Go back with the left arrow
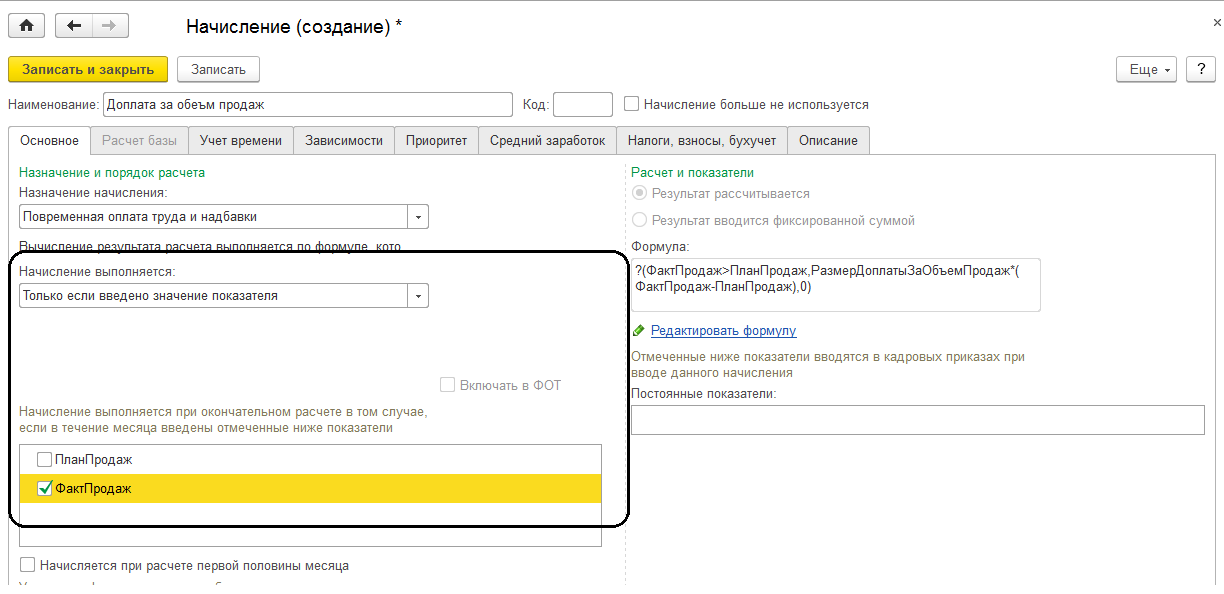1224x594 pixels. tap(75, 26)
